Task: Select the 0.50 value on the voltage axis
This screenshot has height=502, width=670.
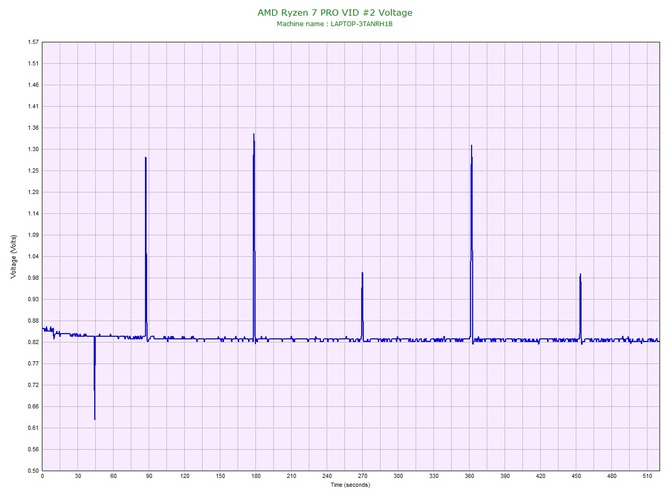Action: [33, 471]
